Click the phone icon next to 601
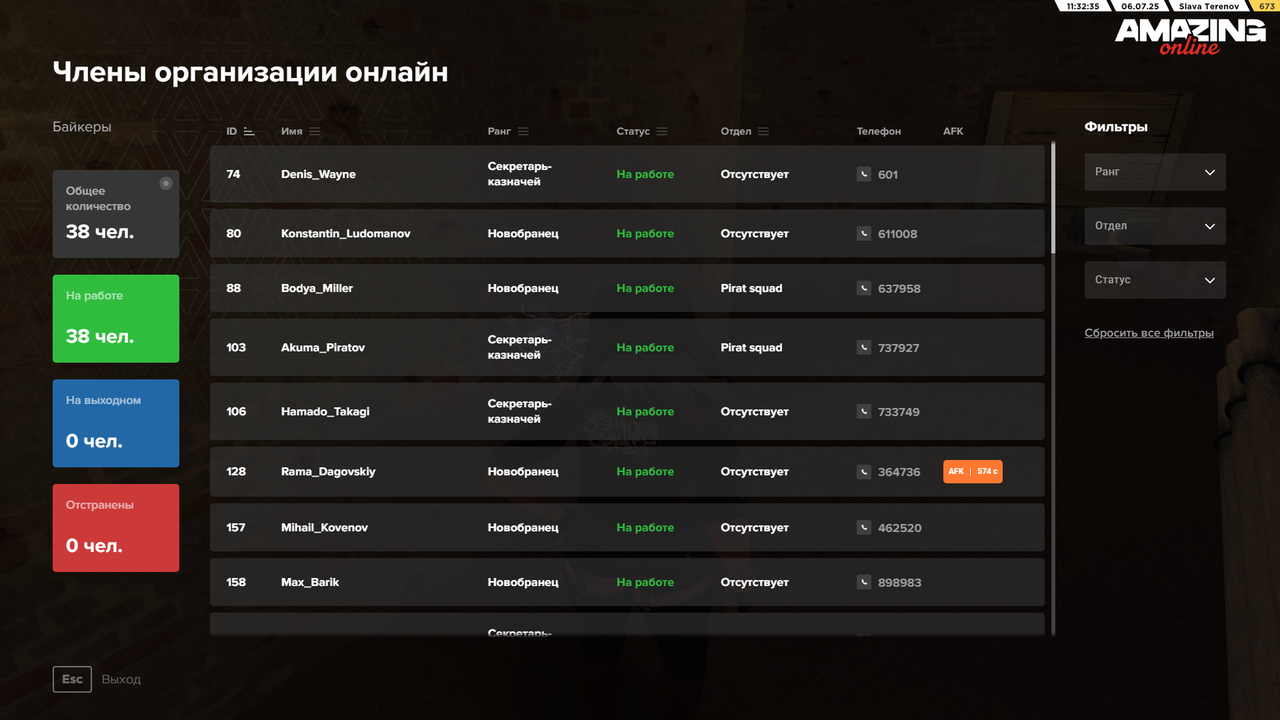This screenshot has height=720, width=1280. [x=862, y=174]
